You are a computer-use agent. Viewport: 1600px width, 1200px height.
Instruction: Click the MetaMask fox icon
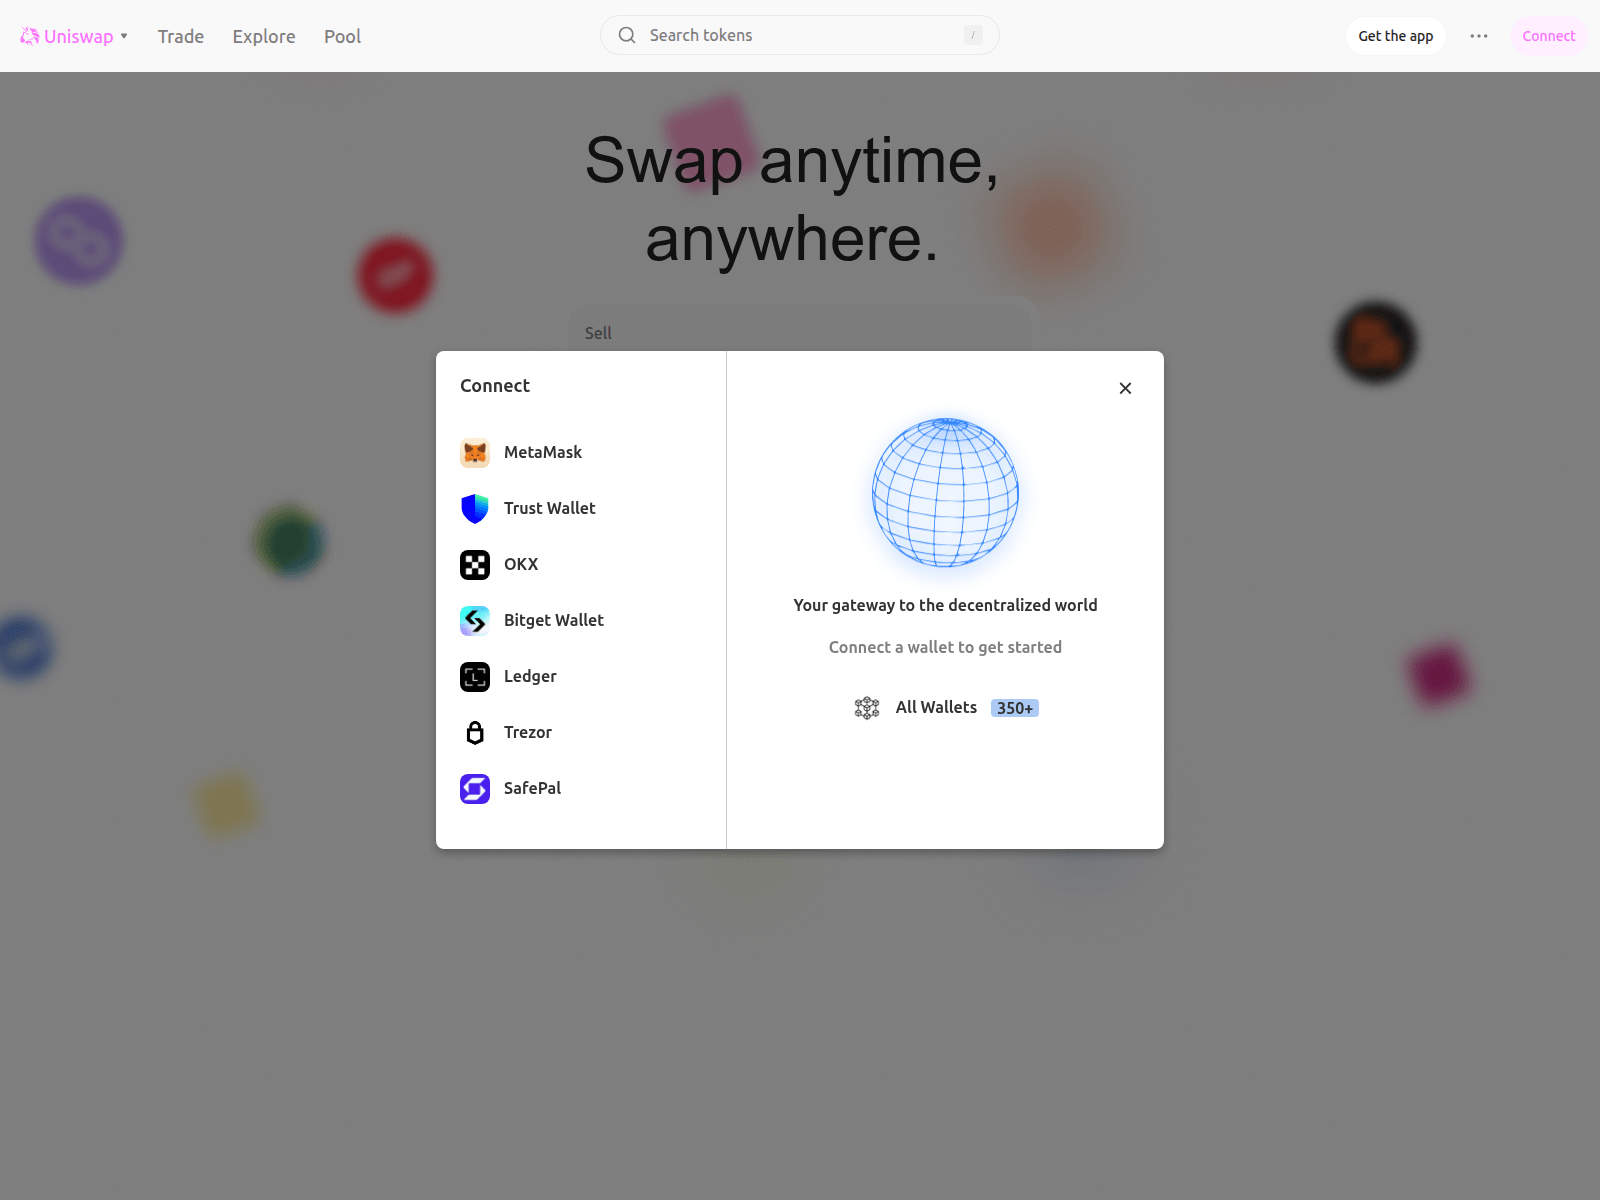[x=475, y=453]
